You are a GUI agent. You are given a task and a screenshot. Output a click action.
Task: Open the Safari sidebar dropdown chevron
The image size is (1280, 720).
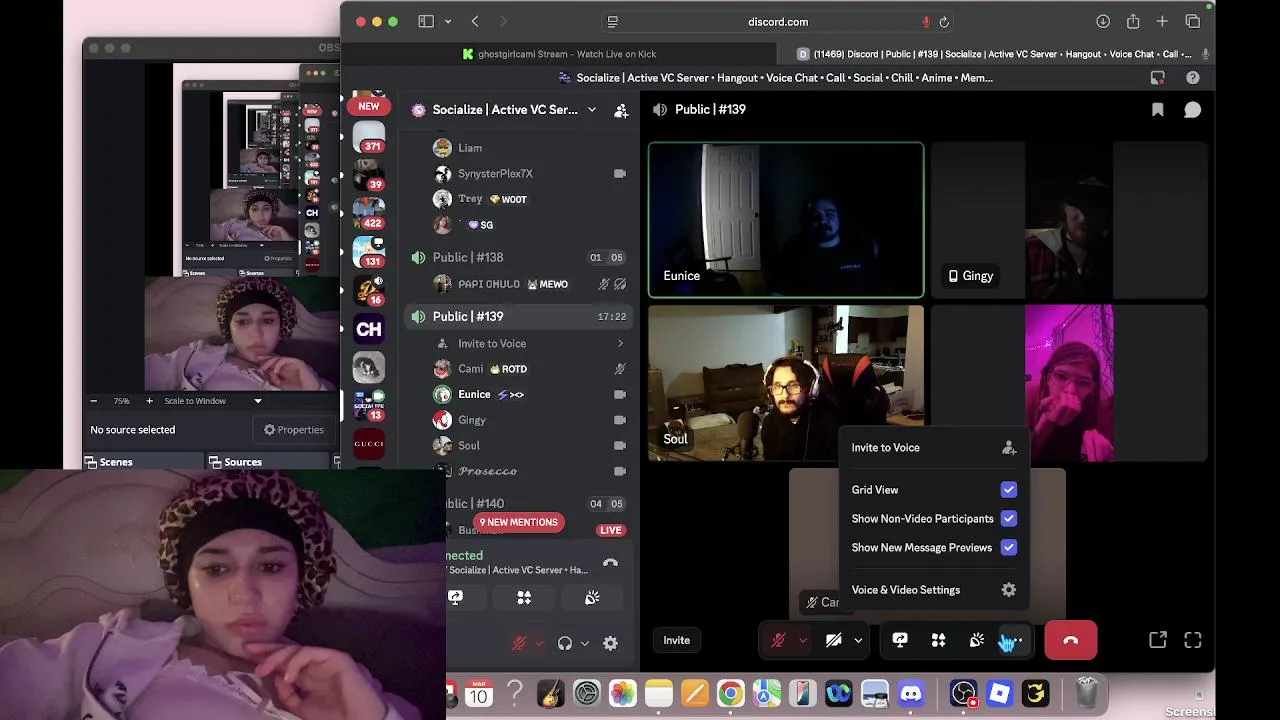tap(448, 22)
